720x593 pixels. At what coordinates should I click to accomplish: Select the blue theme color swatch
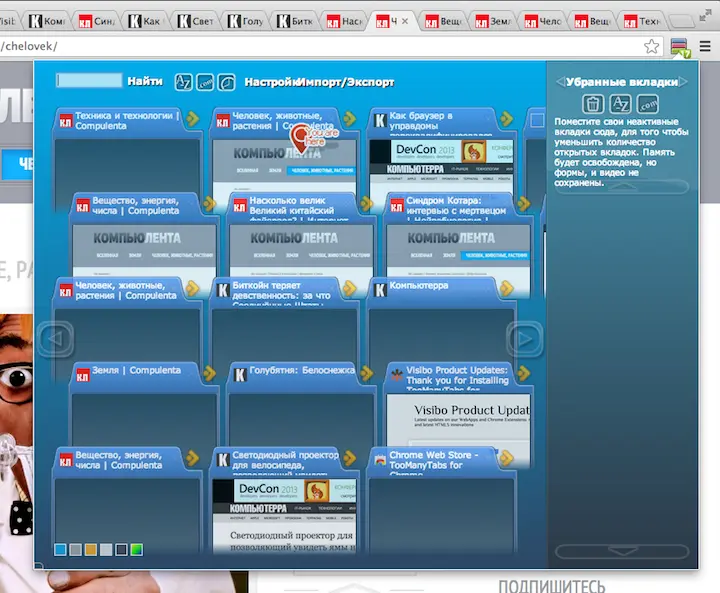60,549
